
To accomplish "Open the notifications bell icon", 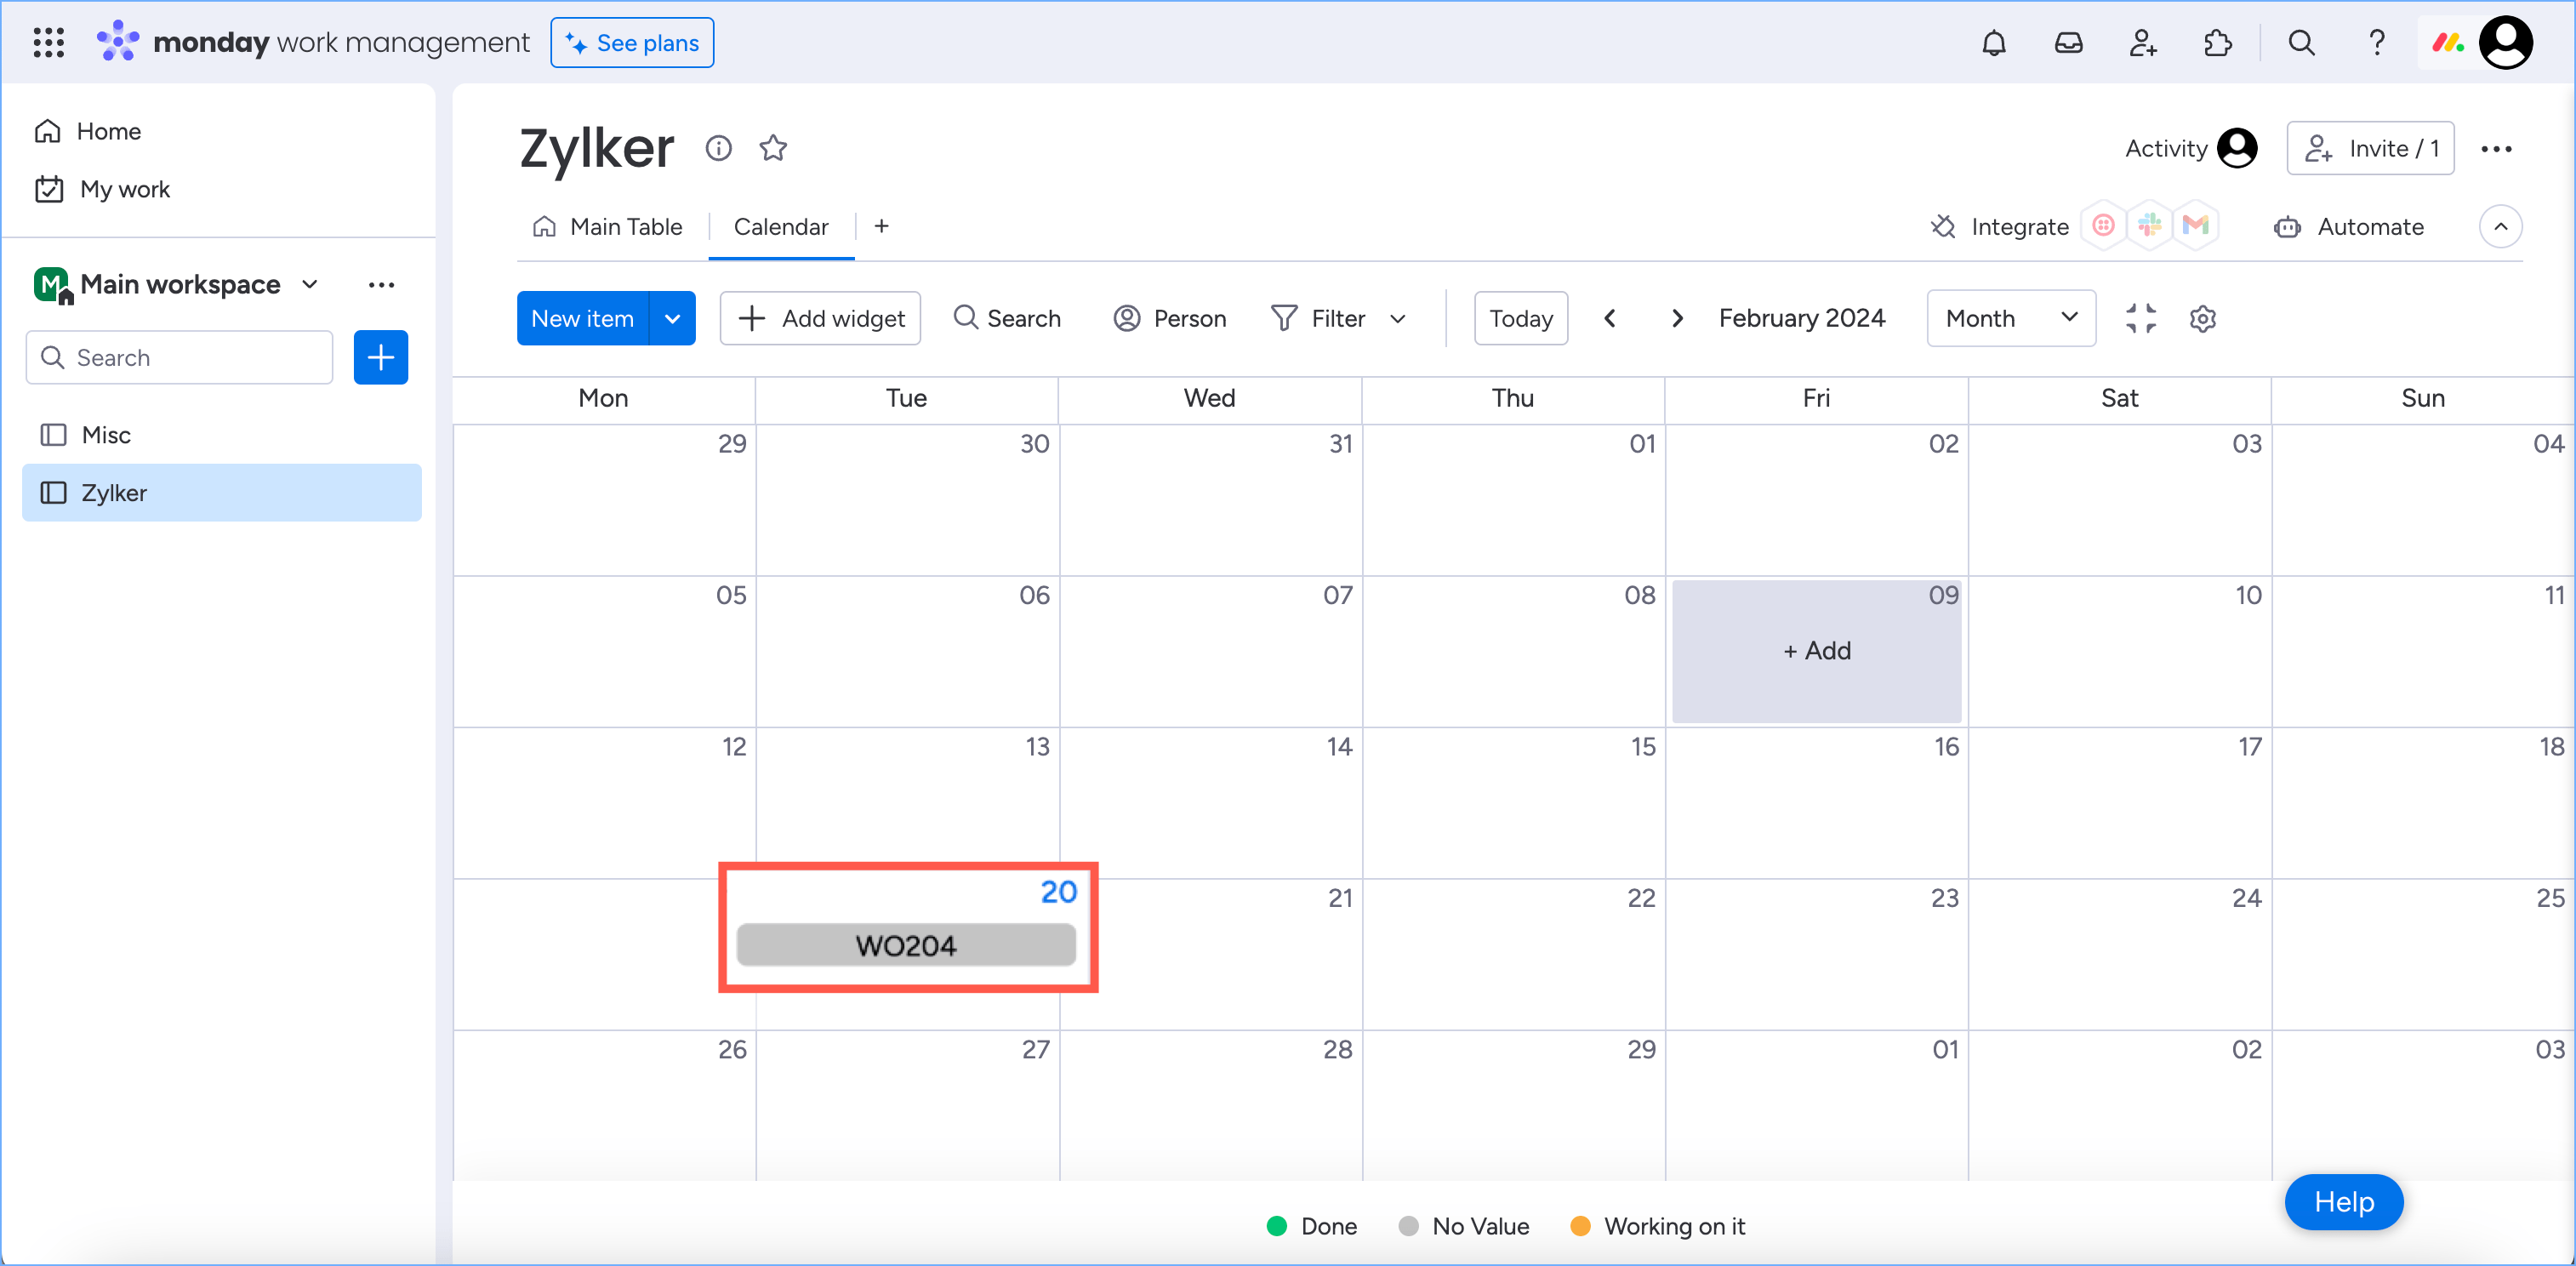I will [1993, 43].
